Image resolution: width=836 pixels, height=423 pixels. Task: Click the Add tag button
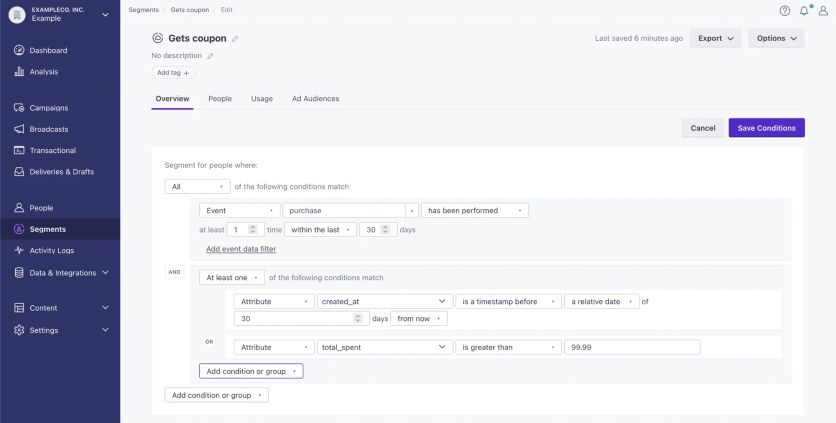click(x=173, y=73)
